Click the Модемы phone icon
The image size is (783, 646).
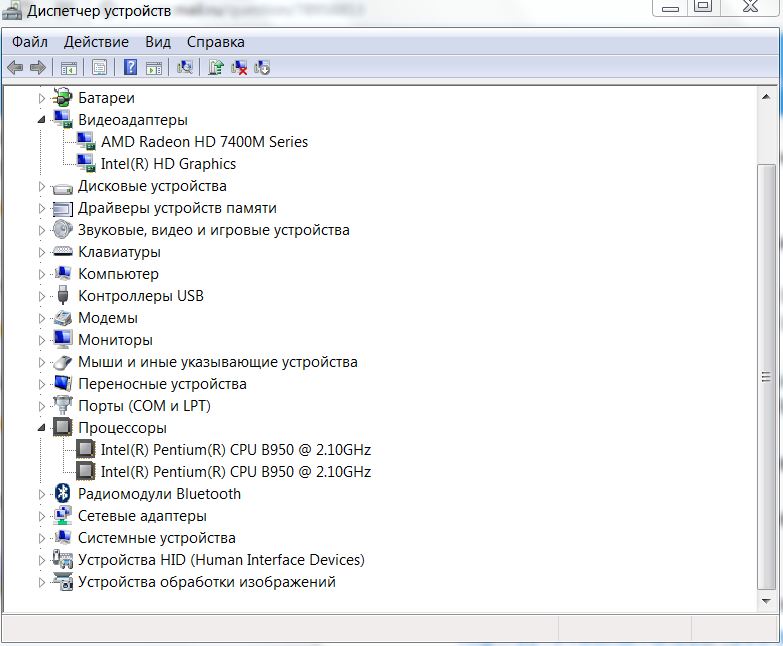[62, 318]
